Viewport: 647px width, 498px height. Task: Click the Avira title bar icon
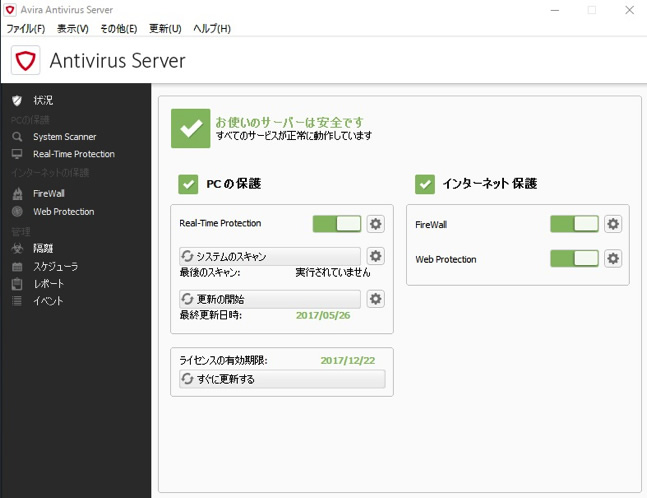click(10, 10)
